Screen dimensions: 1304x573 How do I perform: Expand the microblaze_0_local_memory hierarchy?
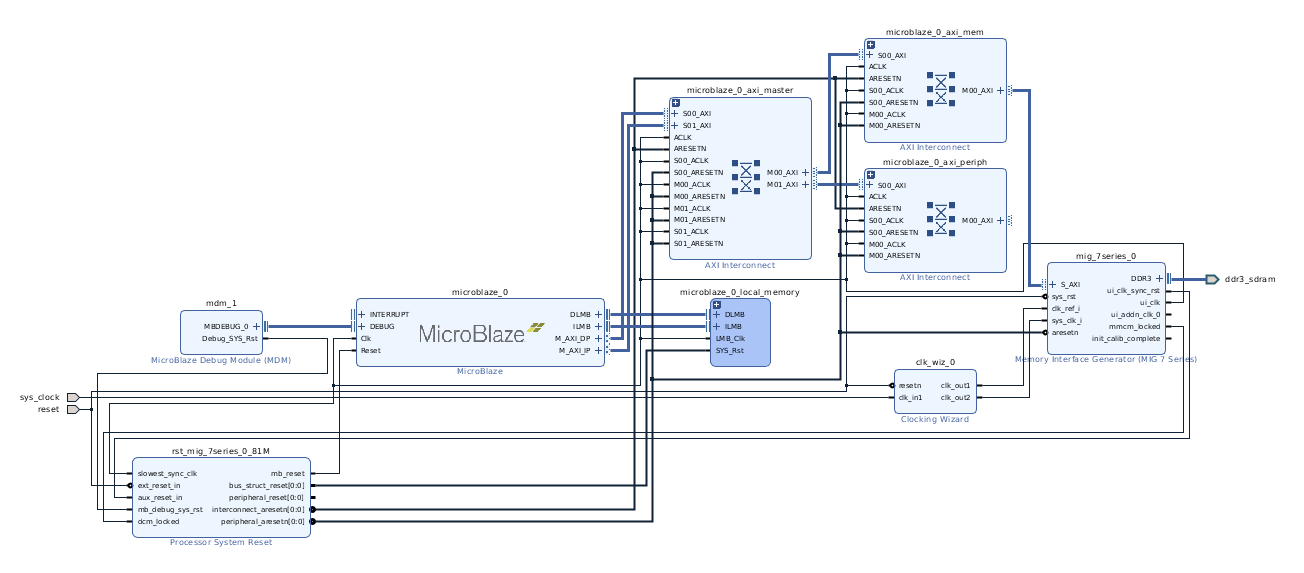(716, 304)
